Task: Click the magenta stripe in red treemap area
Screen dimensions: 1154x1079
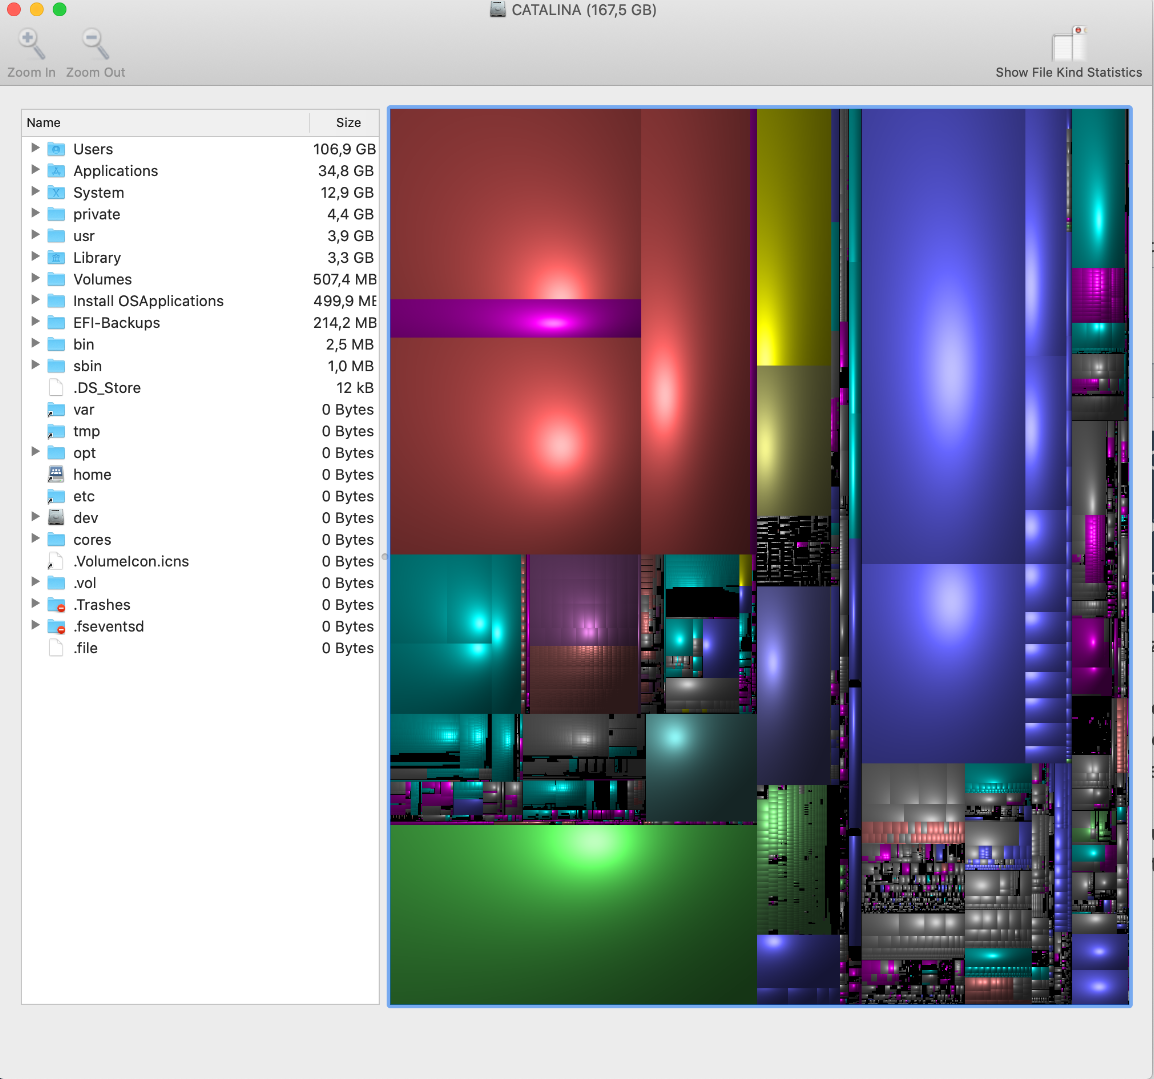Action: point(515,319)
